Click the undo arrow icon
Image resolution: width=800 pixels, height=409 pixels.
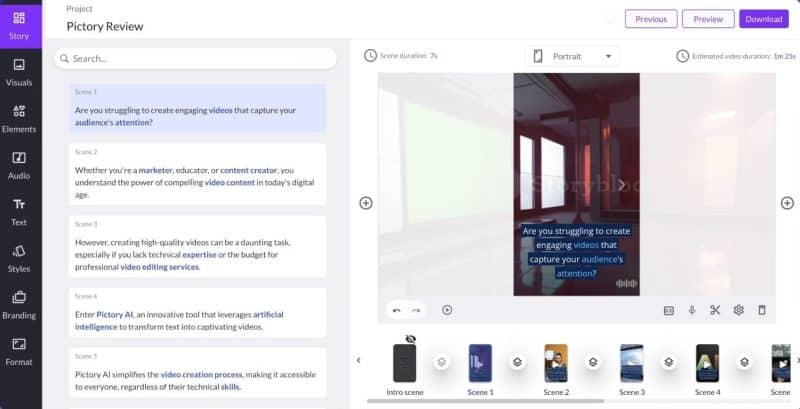pos(397,310)
